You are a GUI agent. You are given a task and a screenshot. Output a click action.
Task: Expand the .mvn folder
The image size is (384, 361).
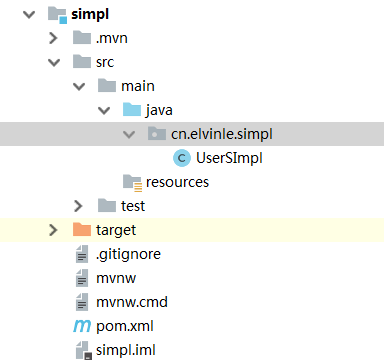click(x=53, y=38)
